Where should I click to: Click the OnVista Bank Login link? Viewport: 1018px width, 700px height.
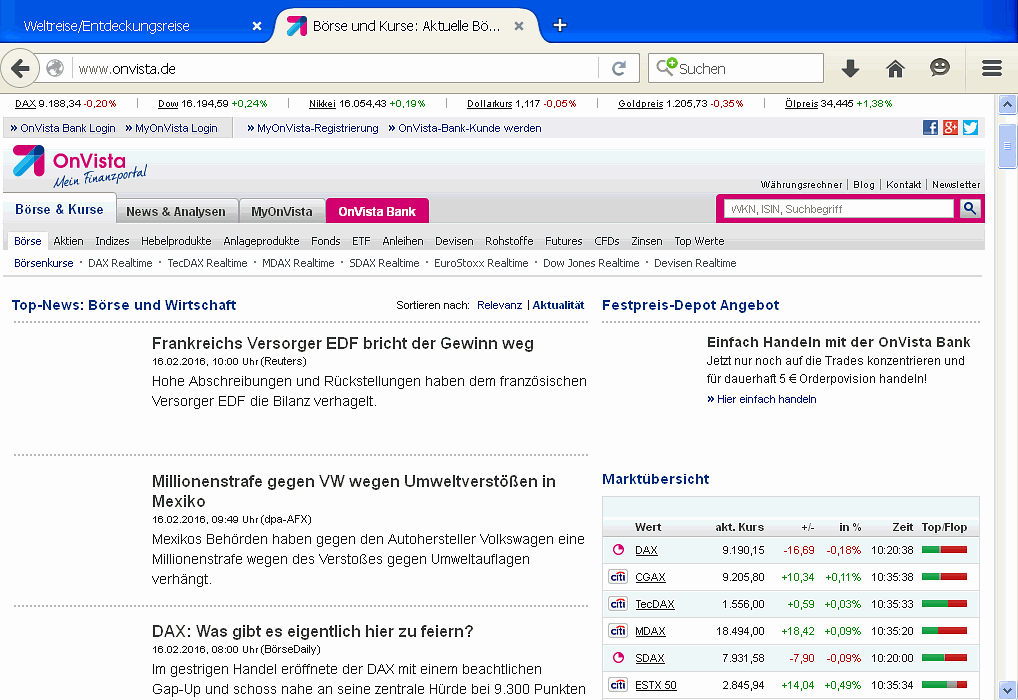pos(68,128)
